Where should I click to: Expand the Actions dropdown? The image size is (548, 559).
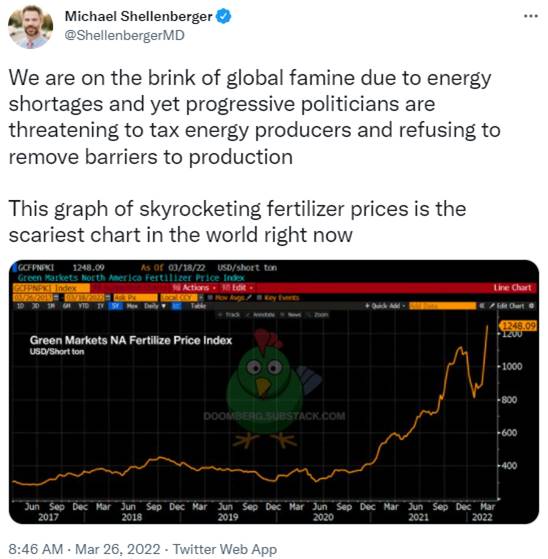[194, 288]
